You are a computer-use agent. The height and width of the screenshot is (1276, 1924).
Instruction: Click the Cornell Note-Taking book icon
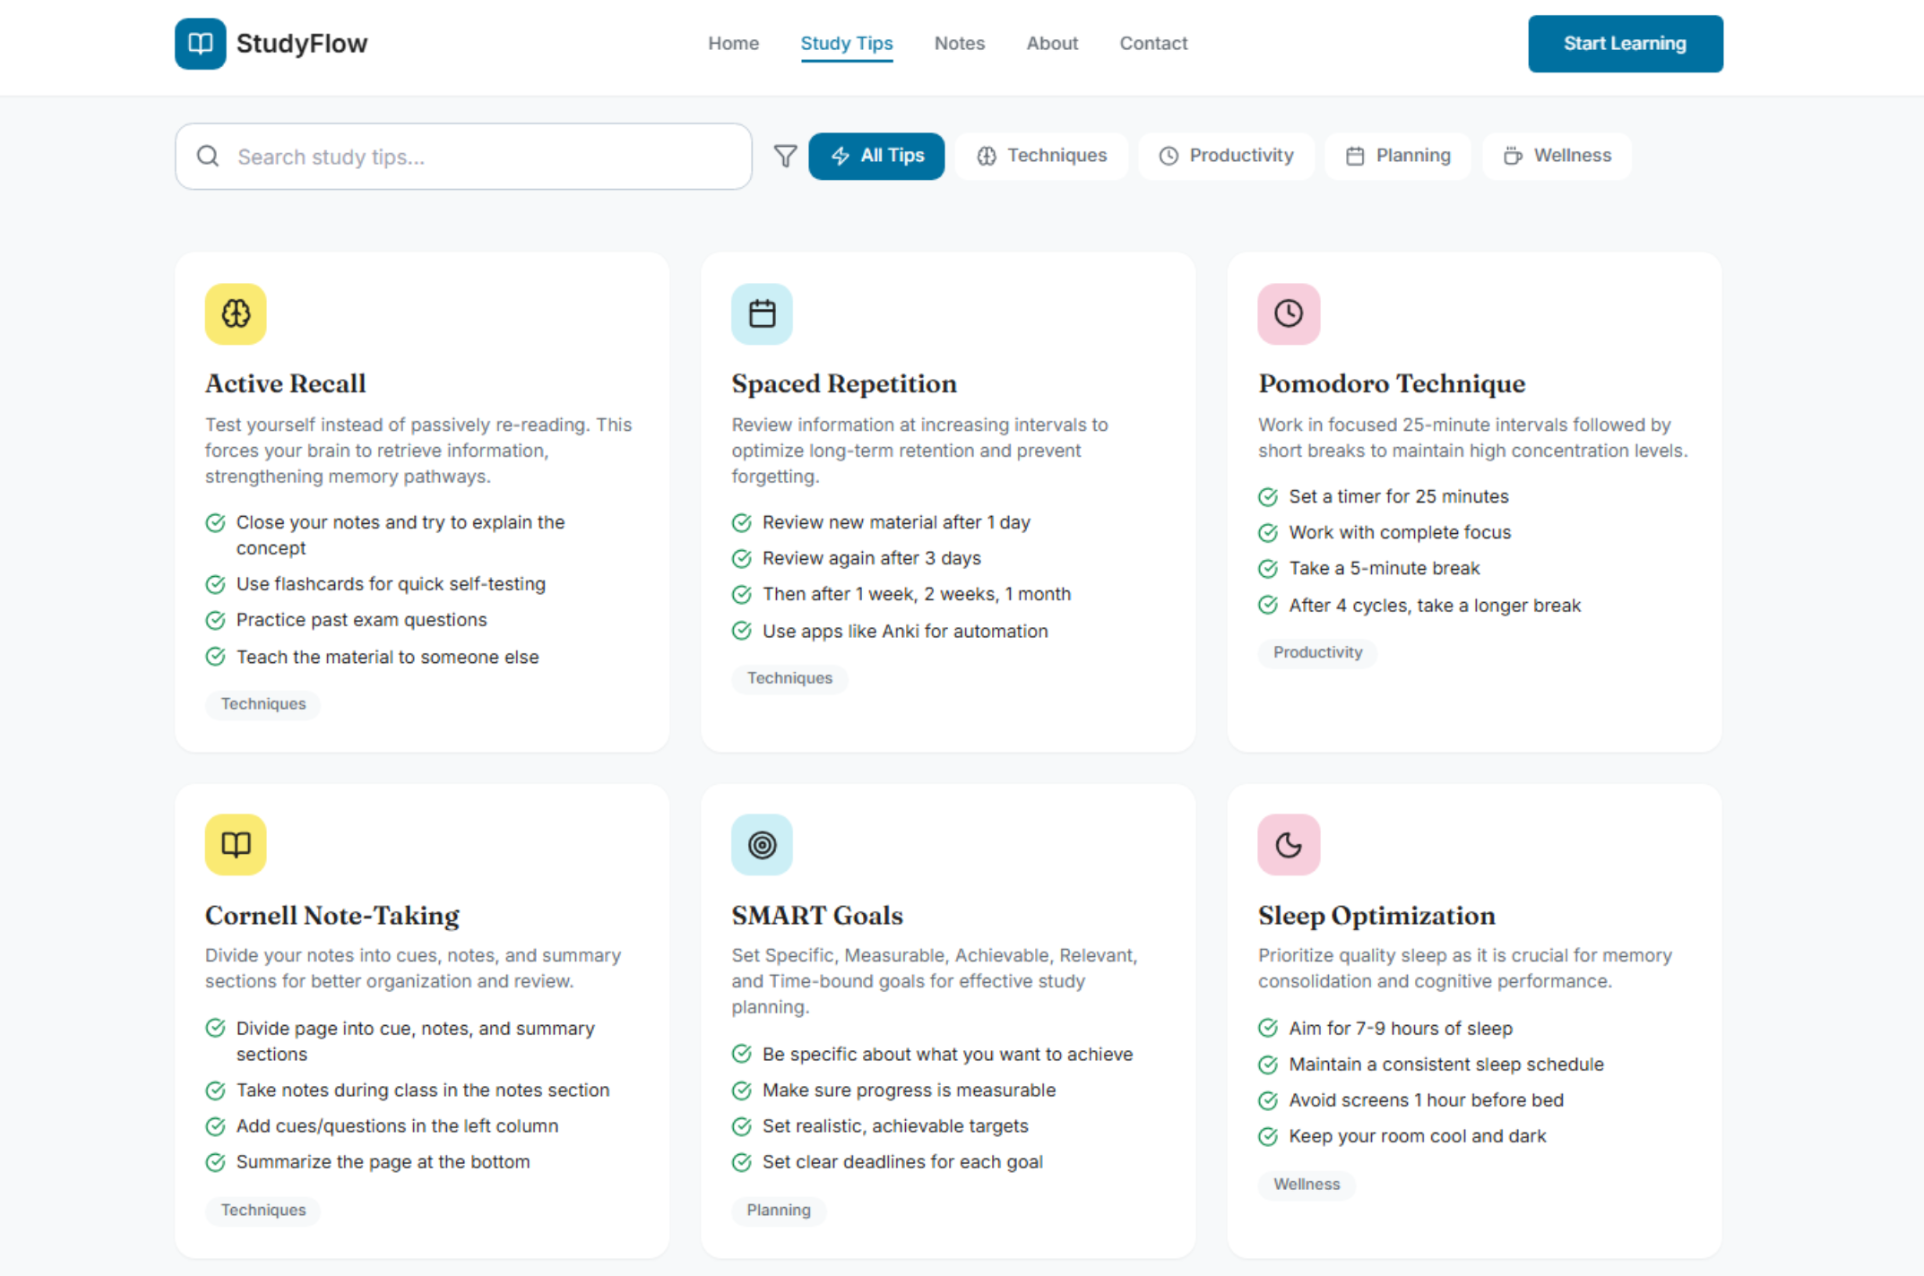[236, 845]
